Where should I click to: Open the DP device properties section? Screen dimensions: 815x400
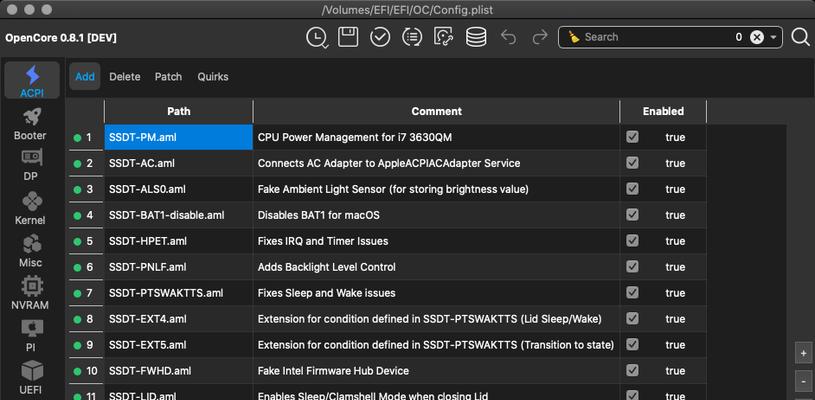(31, 164)
